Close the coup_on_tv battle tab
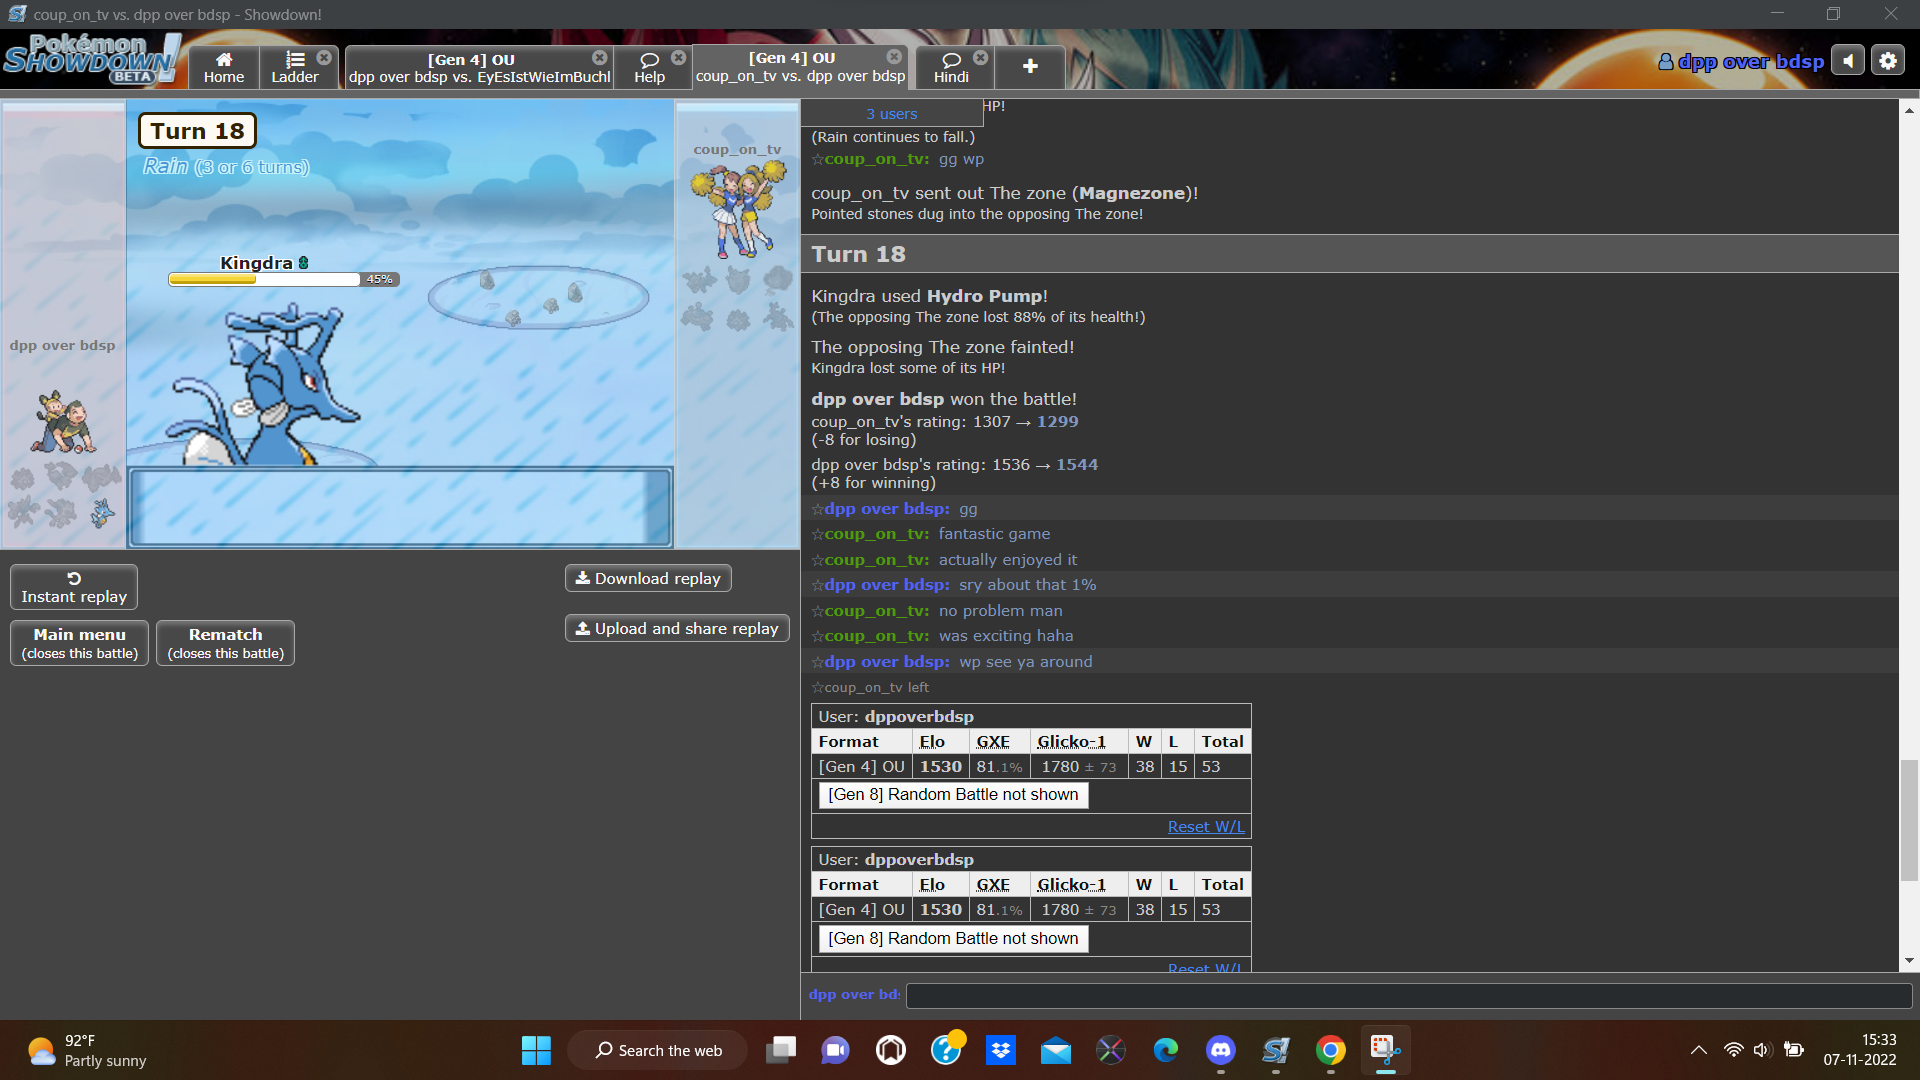Image resolution: width=1920 pixels, height=1080 pixels. click(x=895, y=57)
